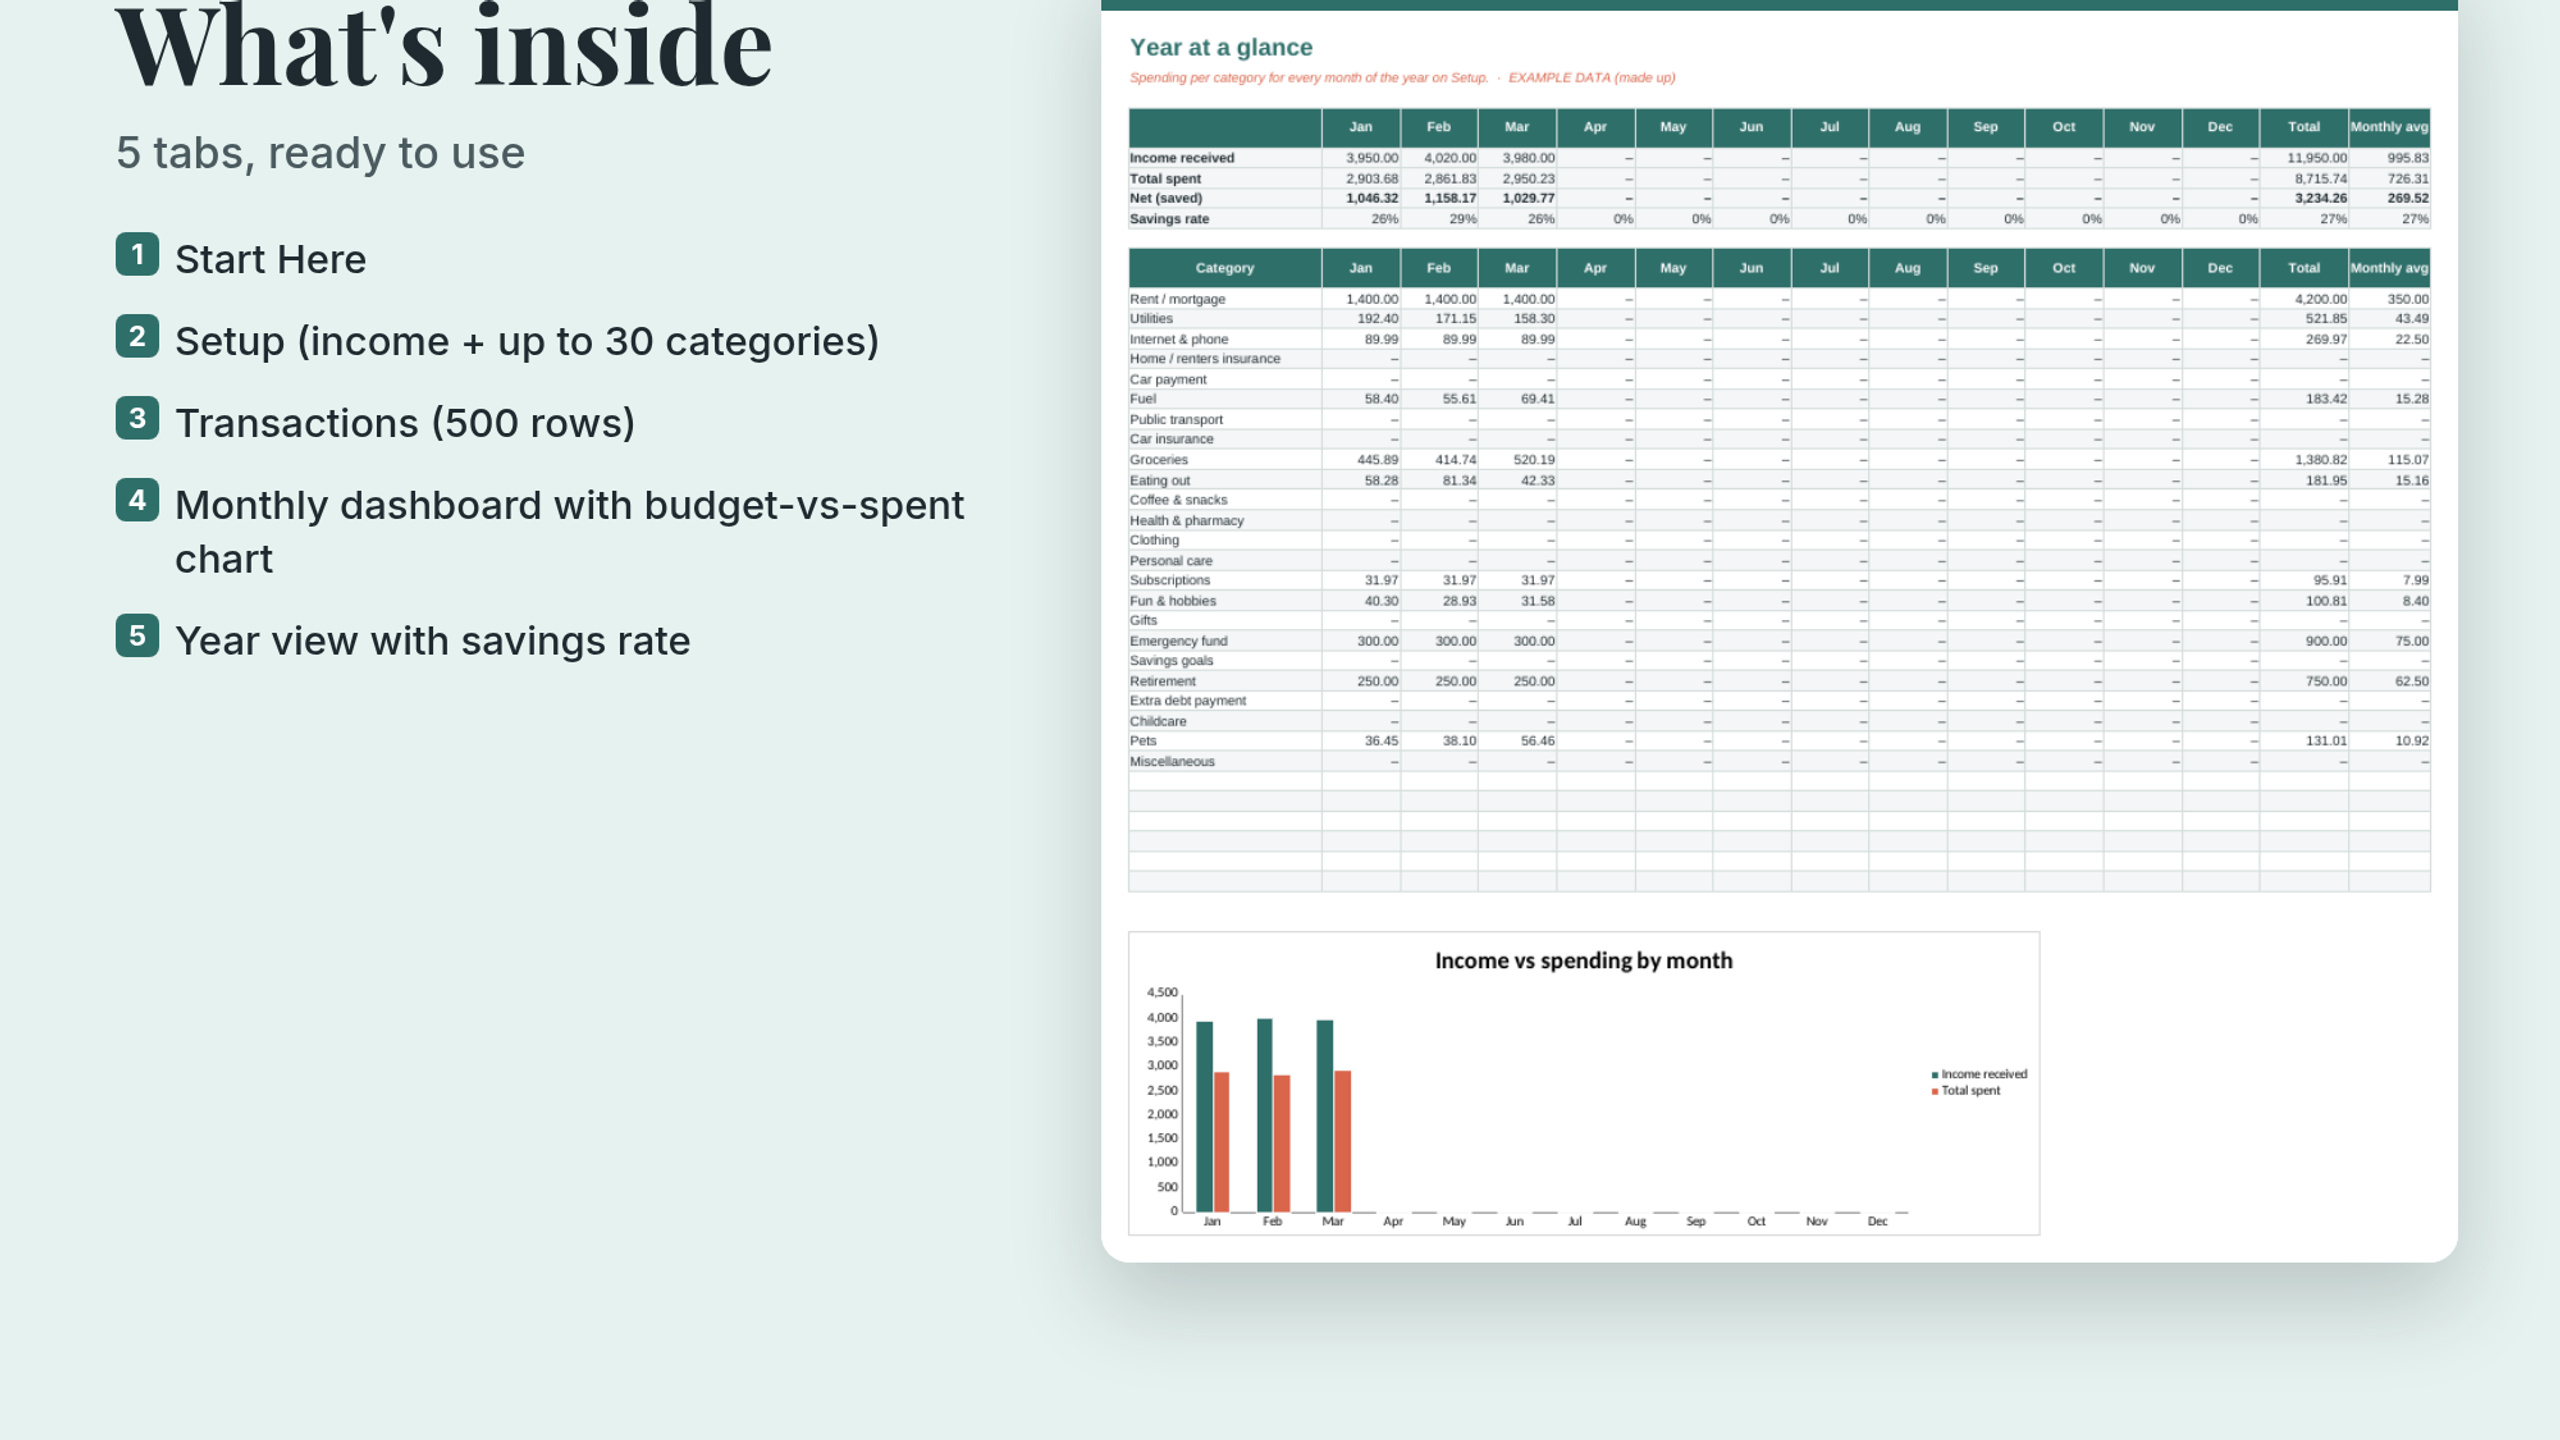Image resolution: width=2560 pixels, height=1440 pixels.
Task: Click the 11,950.00 income total cell
Action: click(2304, 158)
